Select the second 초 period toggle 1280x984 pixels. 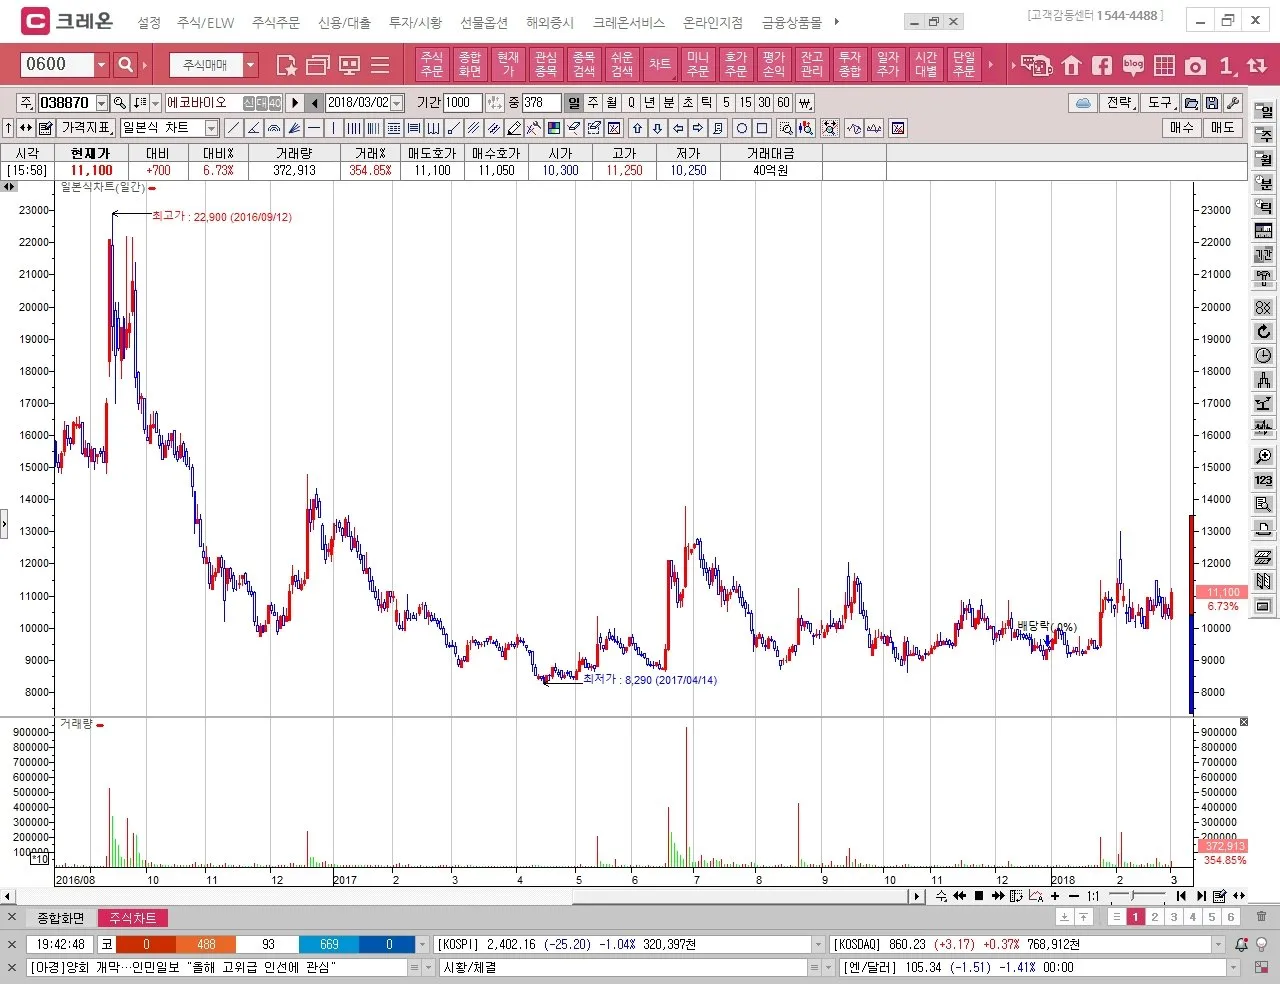point(688,103)
